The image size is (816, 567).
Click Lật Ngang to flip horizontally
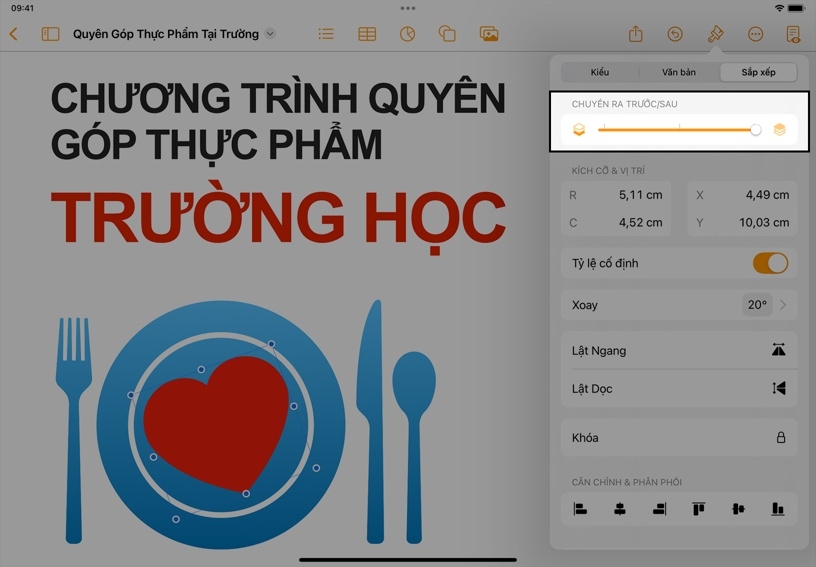679,350
